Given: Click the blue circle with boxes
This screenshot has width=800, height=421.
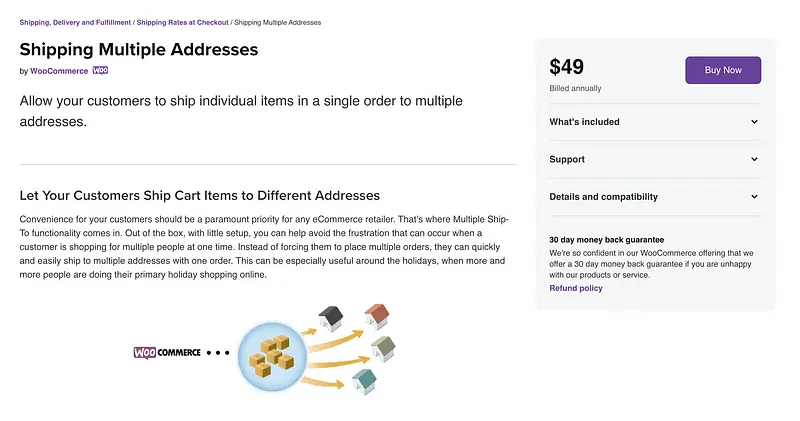Looking at the screenshot, I should pyautogui.click(x=271, y=354).
